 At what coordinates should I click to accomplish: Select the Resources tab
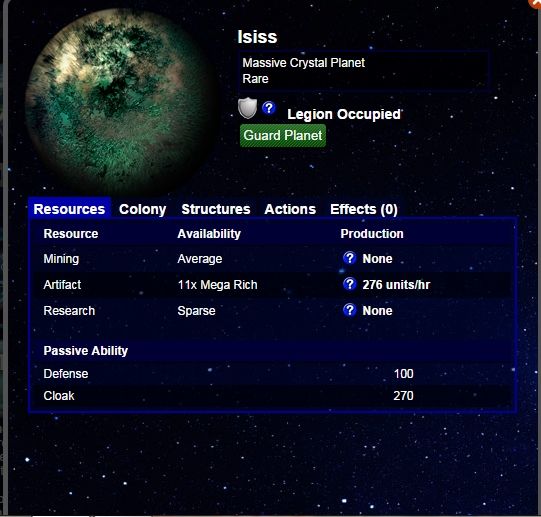[69, 209]
